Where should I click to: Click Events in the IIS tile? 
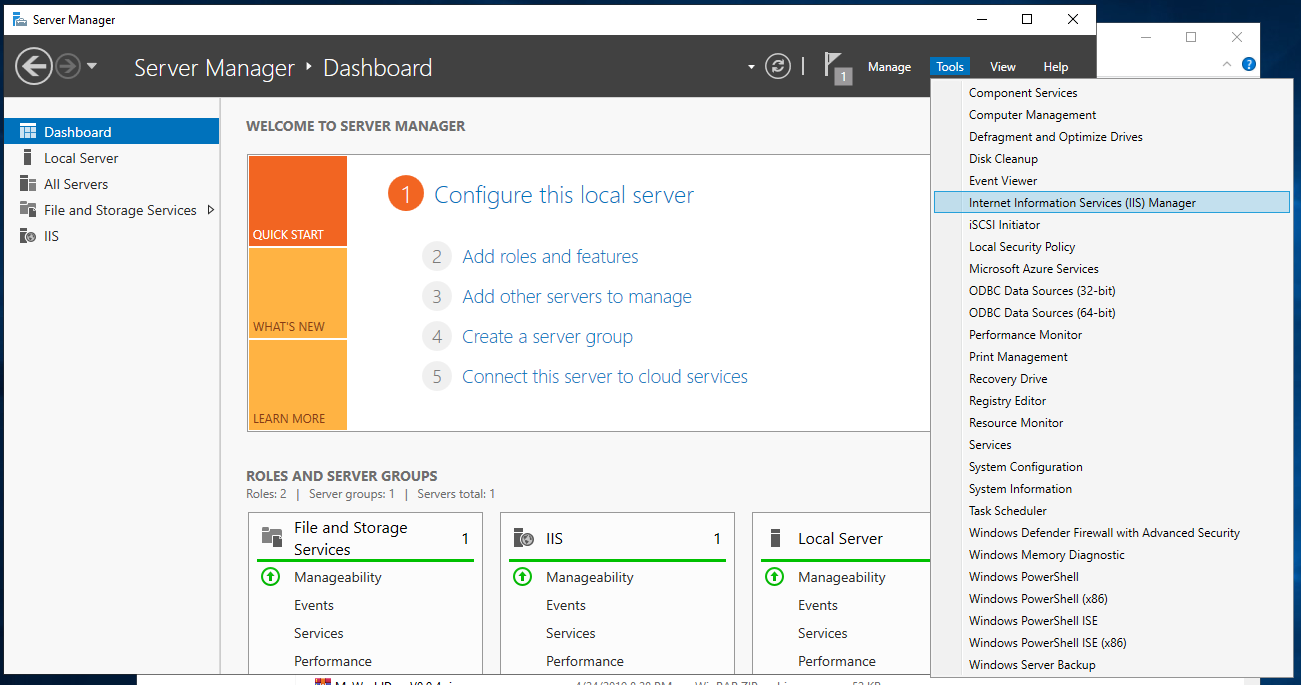pos(566,605)
